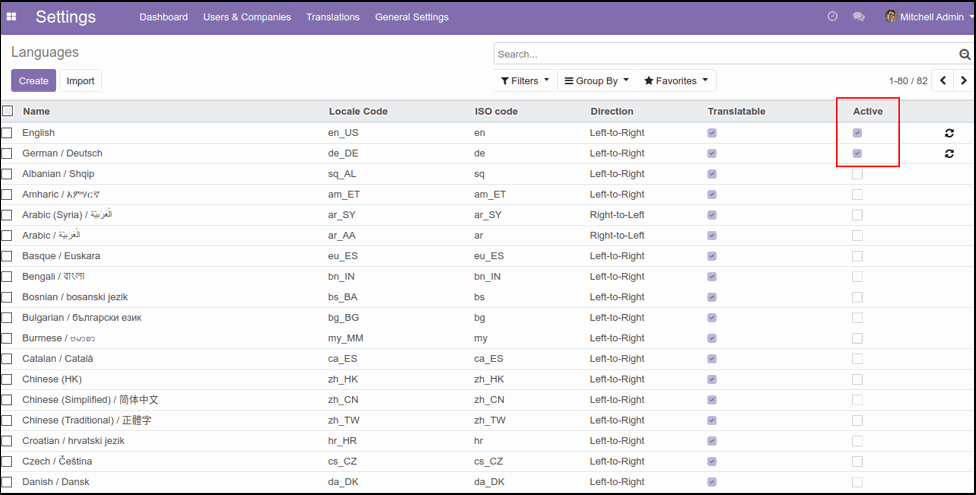
Task: Sort by the ISO code column header
Action: 496,111
